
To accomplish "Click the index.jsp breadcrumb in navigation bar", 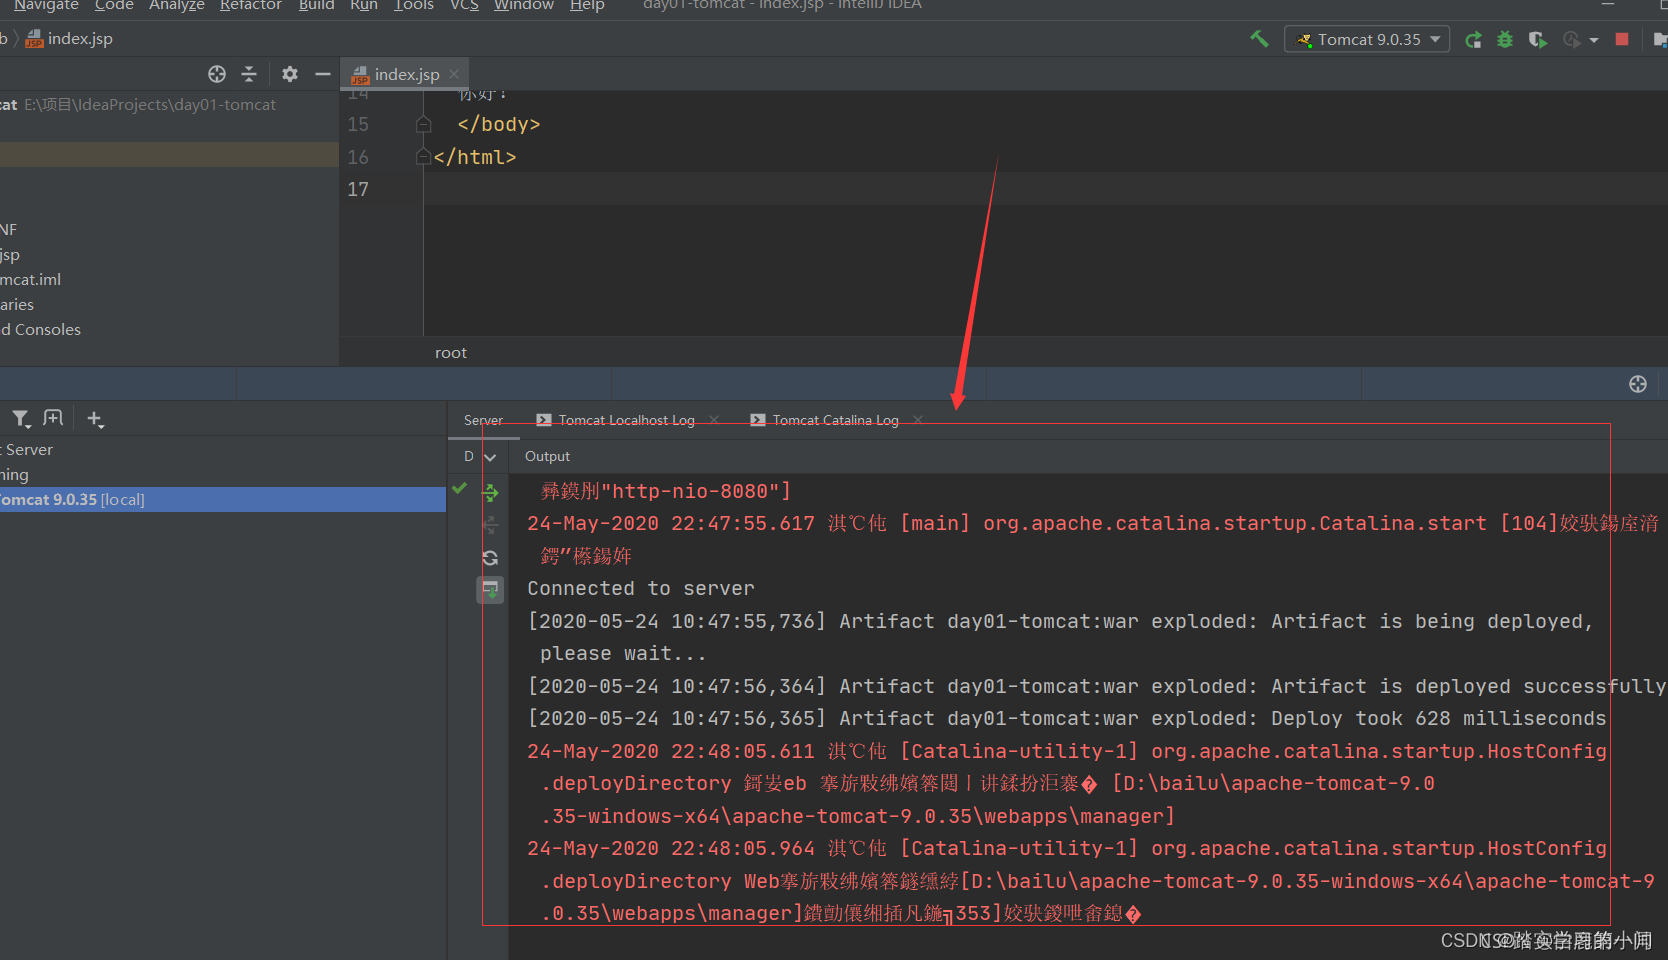I will pyautogui.click(x=69, y=39).
